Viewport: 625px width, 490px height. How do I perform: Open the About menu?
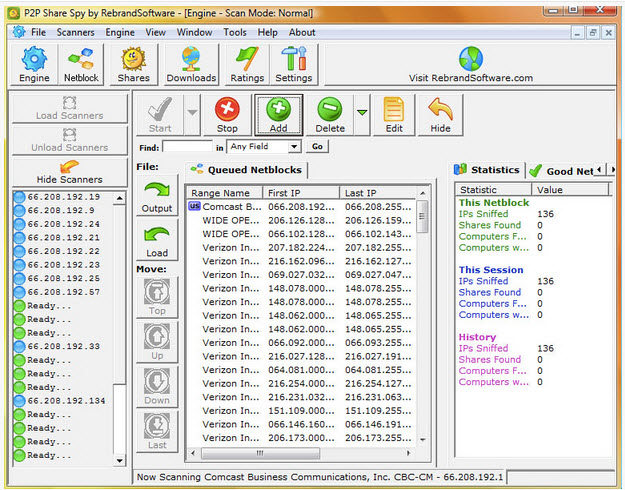pos(302,32)
